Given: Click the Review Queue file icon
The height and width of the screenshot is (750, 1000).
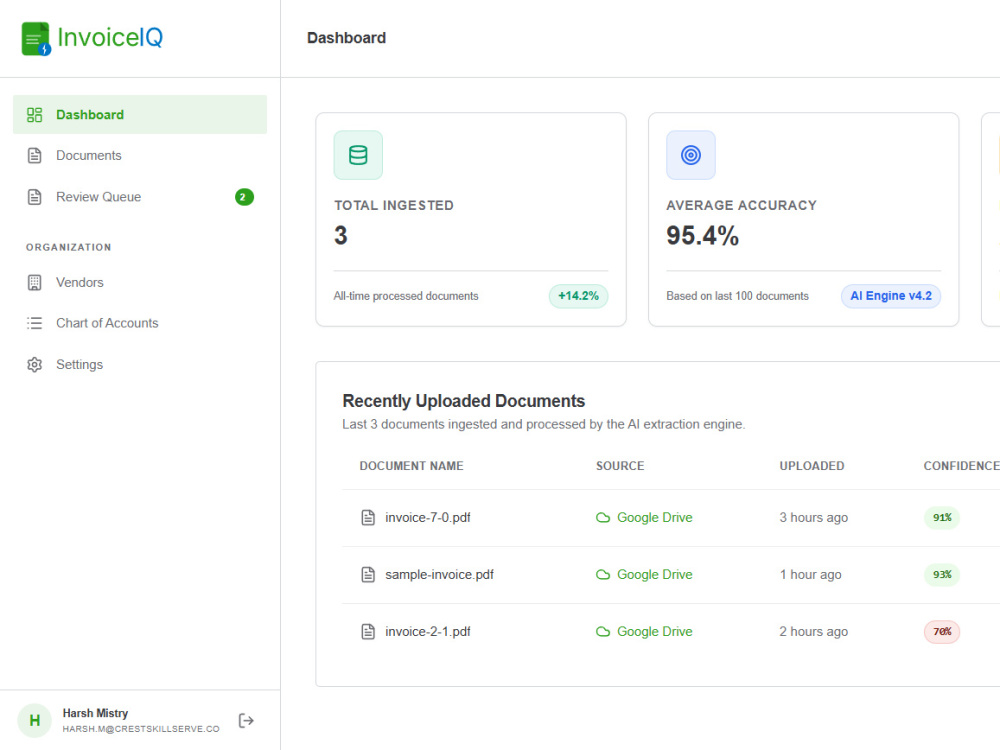Looking at the screenshot, I should pos(34,197).
